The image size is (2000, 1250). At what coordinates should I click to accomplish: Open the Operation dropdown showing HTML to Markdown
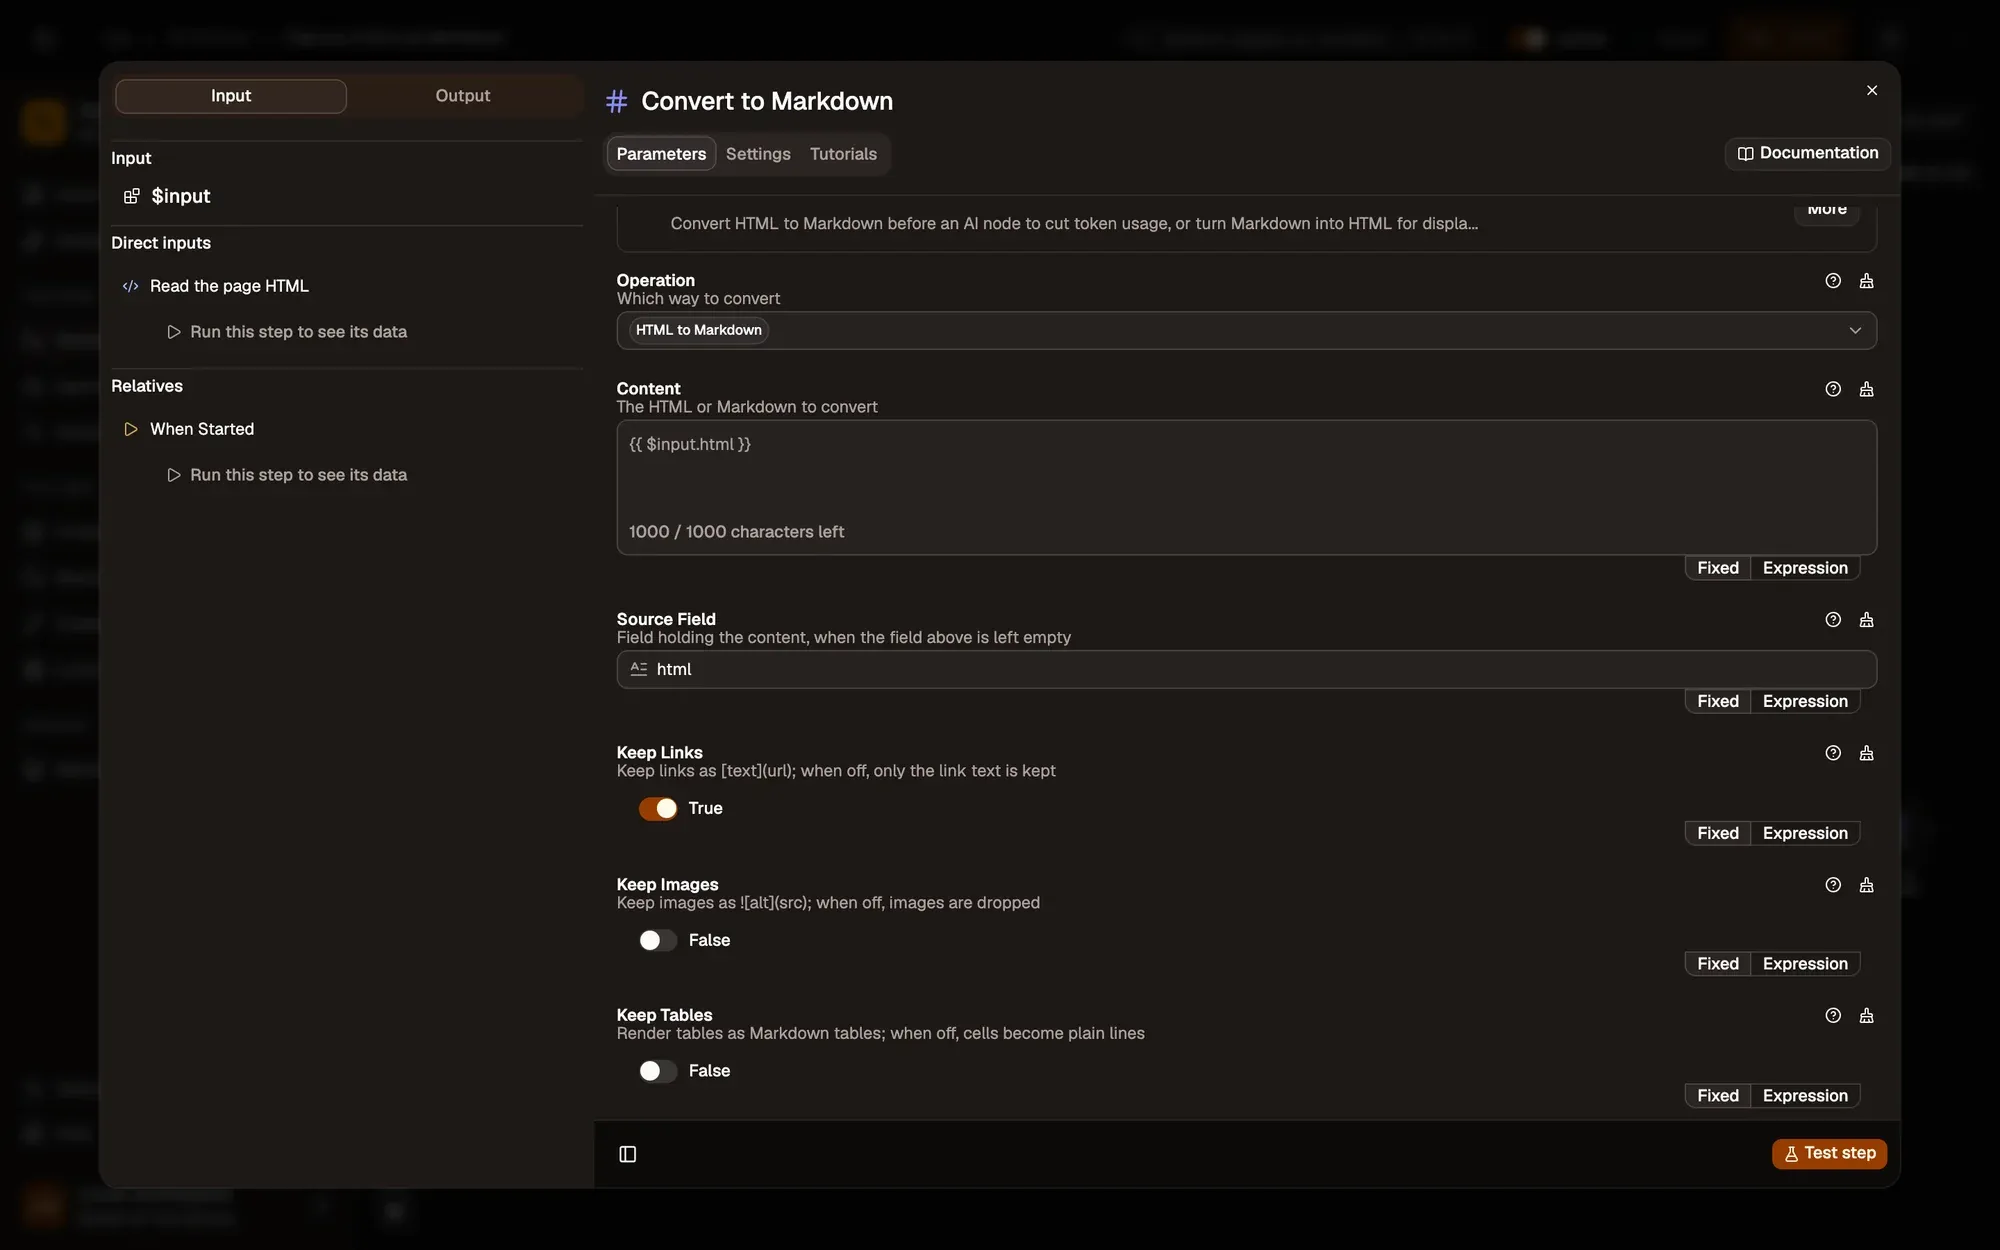[x=1246, y=330]
